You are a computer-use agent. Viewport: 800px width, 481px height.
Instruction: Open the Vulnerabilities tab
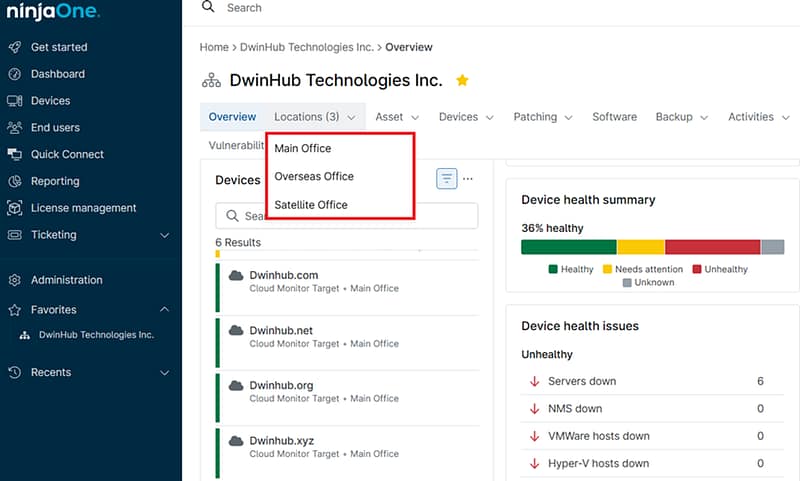[x=236, y=145]
